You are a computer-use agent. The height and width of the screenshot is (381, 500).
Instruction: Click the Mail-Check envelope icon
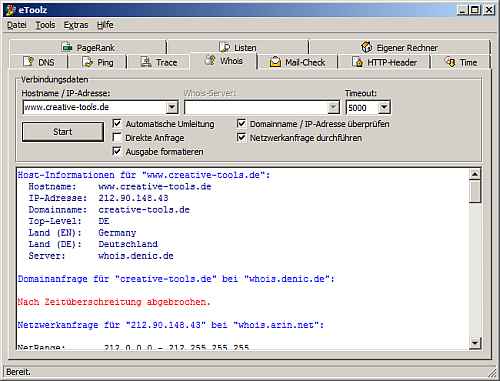(x=275, y=62)
